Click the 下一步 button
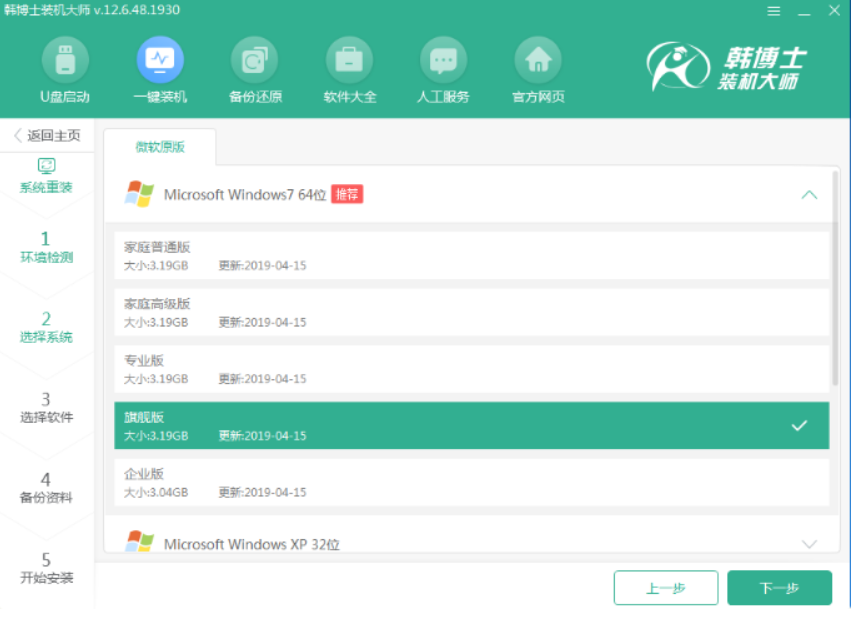This screenshot has height=618, width=851. coord(779,588)
